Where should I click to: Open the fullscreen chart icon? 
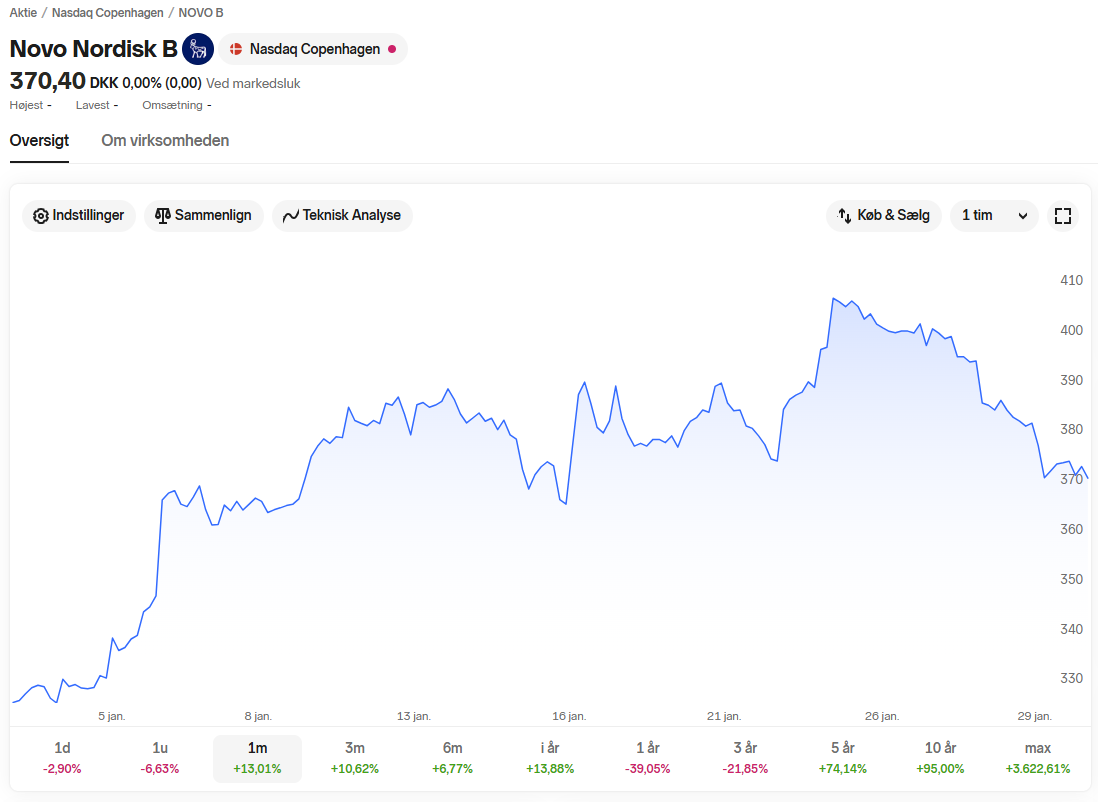(x=1063, y=216)
